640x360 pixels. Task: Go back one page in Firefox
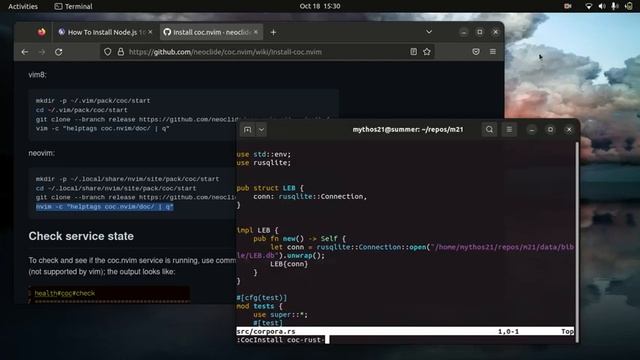[x=25, y=52]
